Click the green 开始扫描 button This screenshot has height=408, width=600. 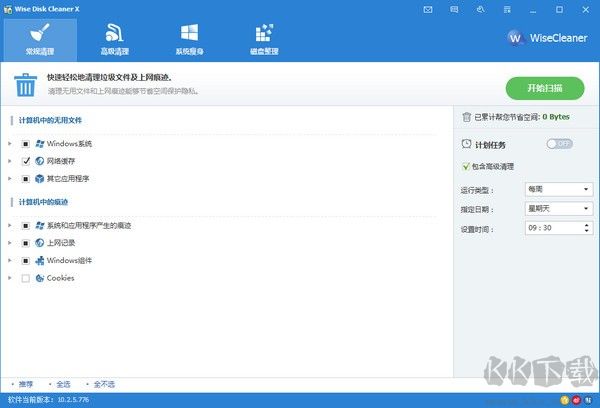[544, 87]
